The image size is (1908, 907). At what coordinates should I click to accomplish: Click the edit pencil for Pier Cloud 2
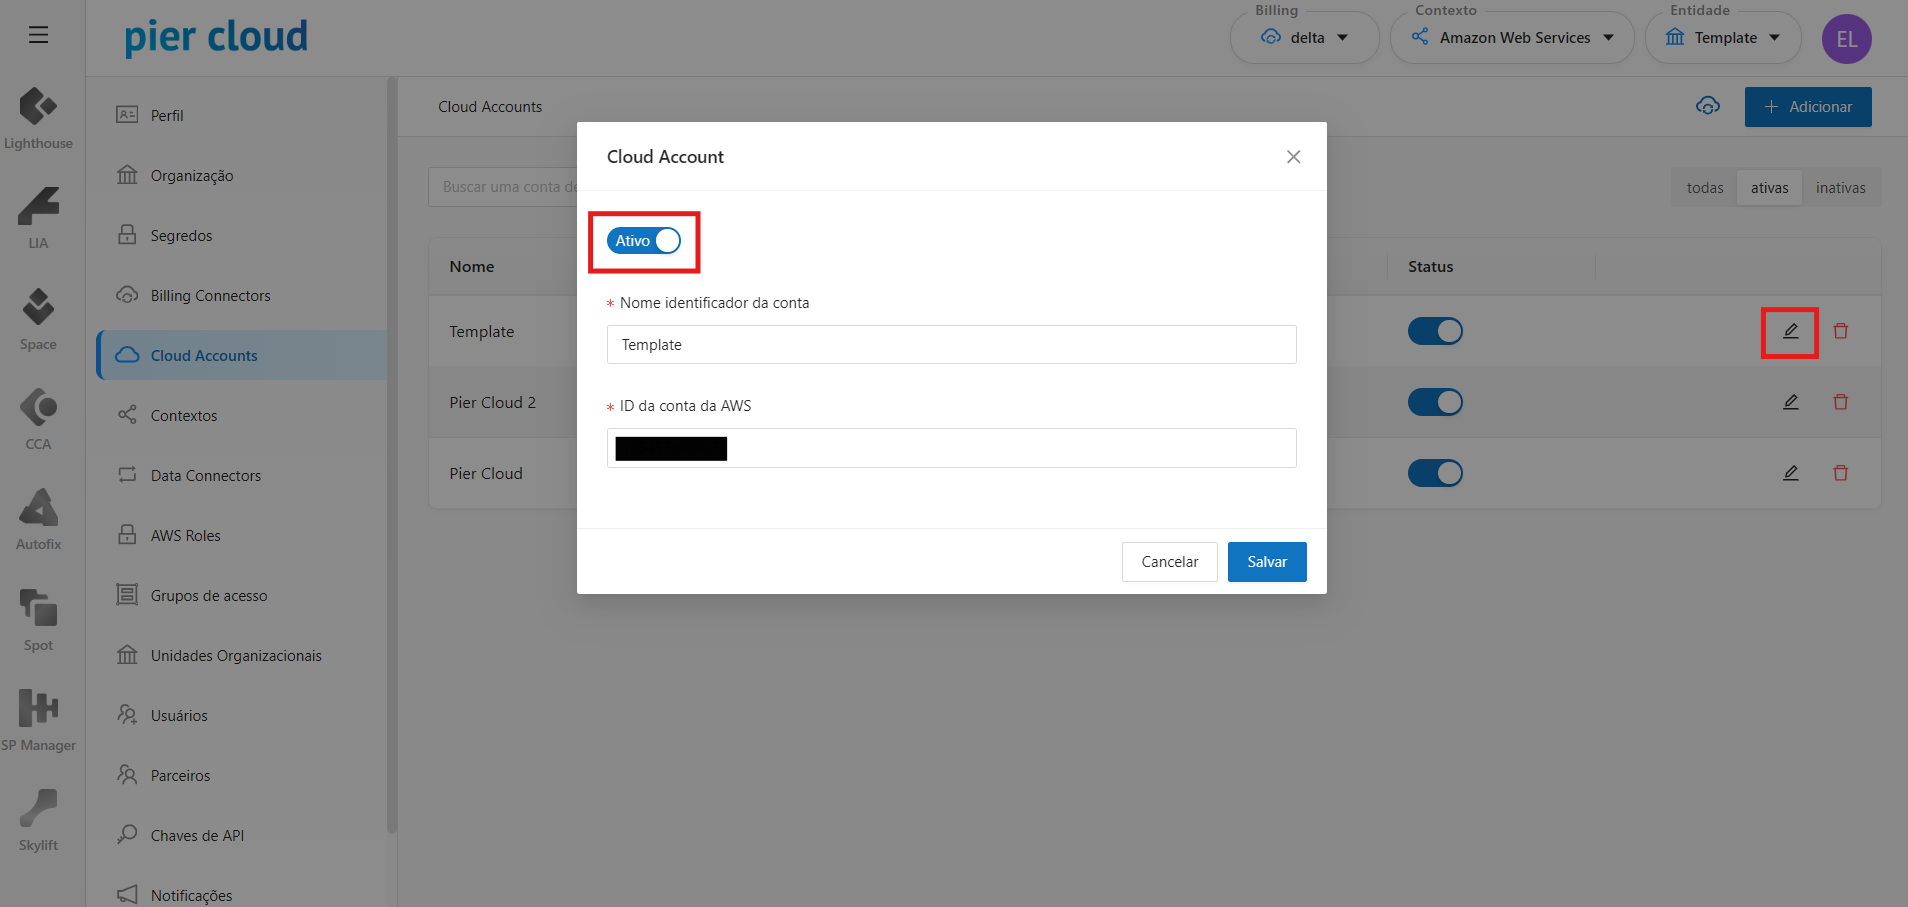[1790, 402]
